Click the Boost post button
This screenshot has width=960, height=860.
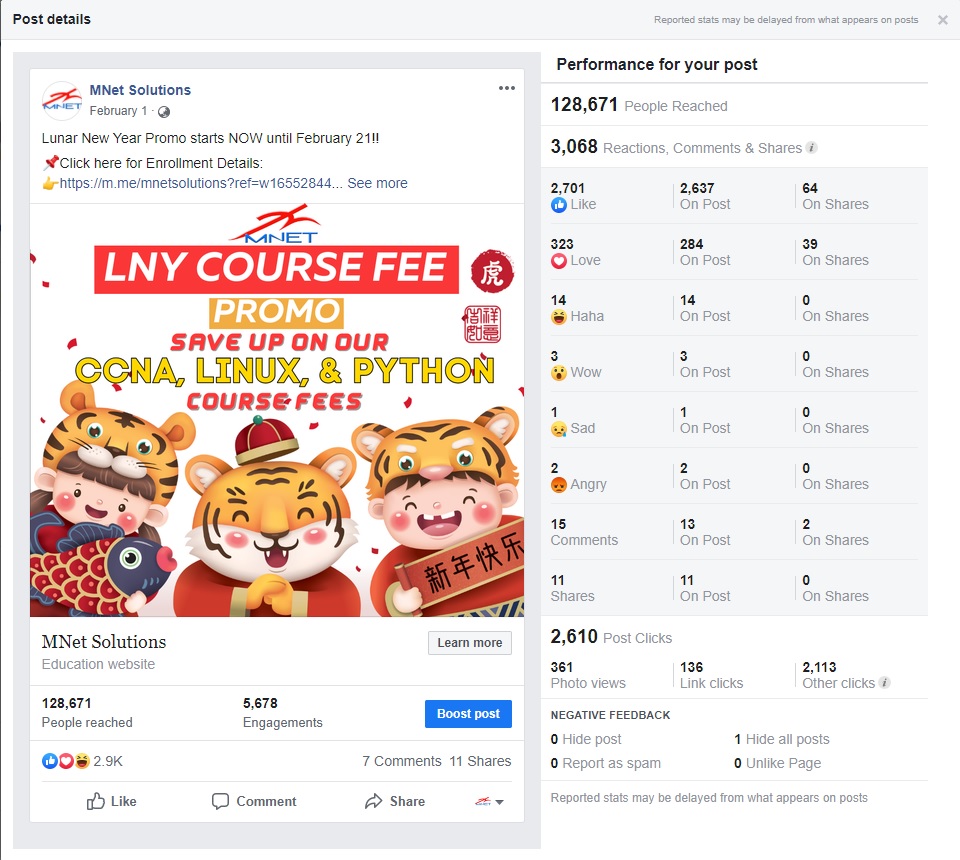pyautogui.click(x=468, y=714)
